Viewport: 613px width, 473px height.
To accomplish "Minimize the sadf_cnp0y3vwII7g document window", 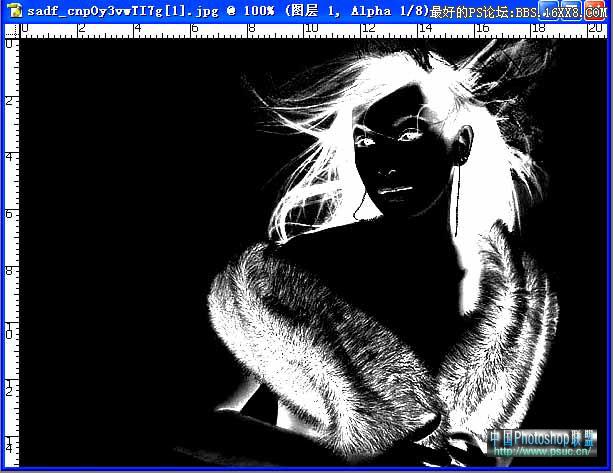I will pyautogui.click(x=548, y=11).
